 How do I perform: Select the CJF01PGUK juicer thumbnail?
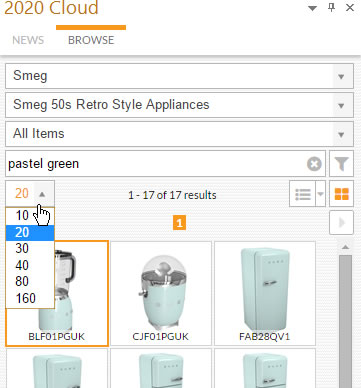[x=161, y=293]
